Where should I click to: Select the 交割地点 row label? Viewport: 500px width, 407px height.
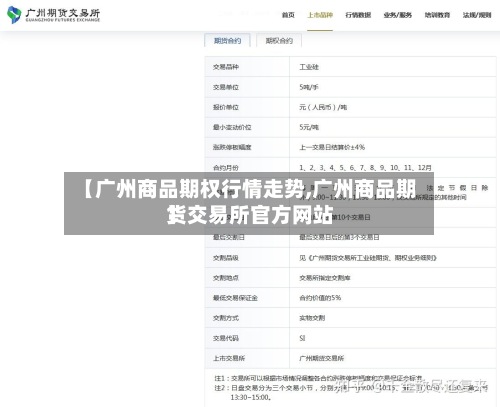[226, 278]
